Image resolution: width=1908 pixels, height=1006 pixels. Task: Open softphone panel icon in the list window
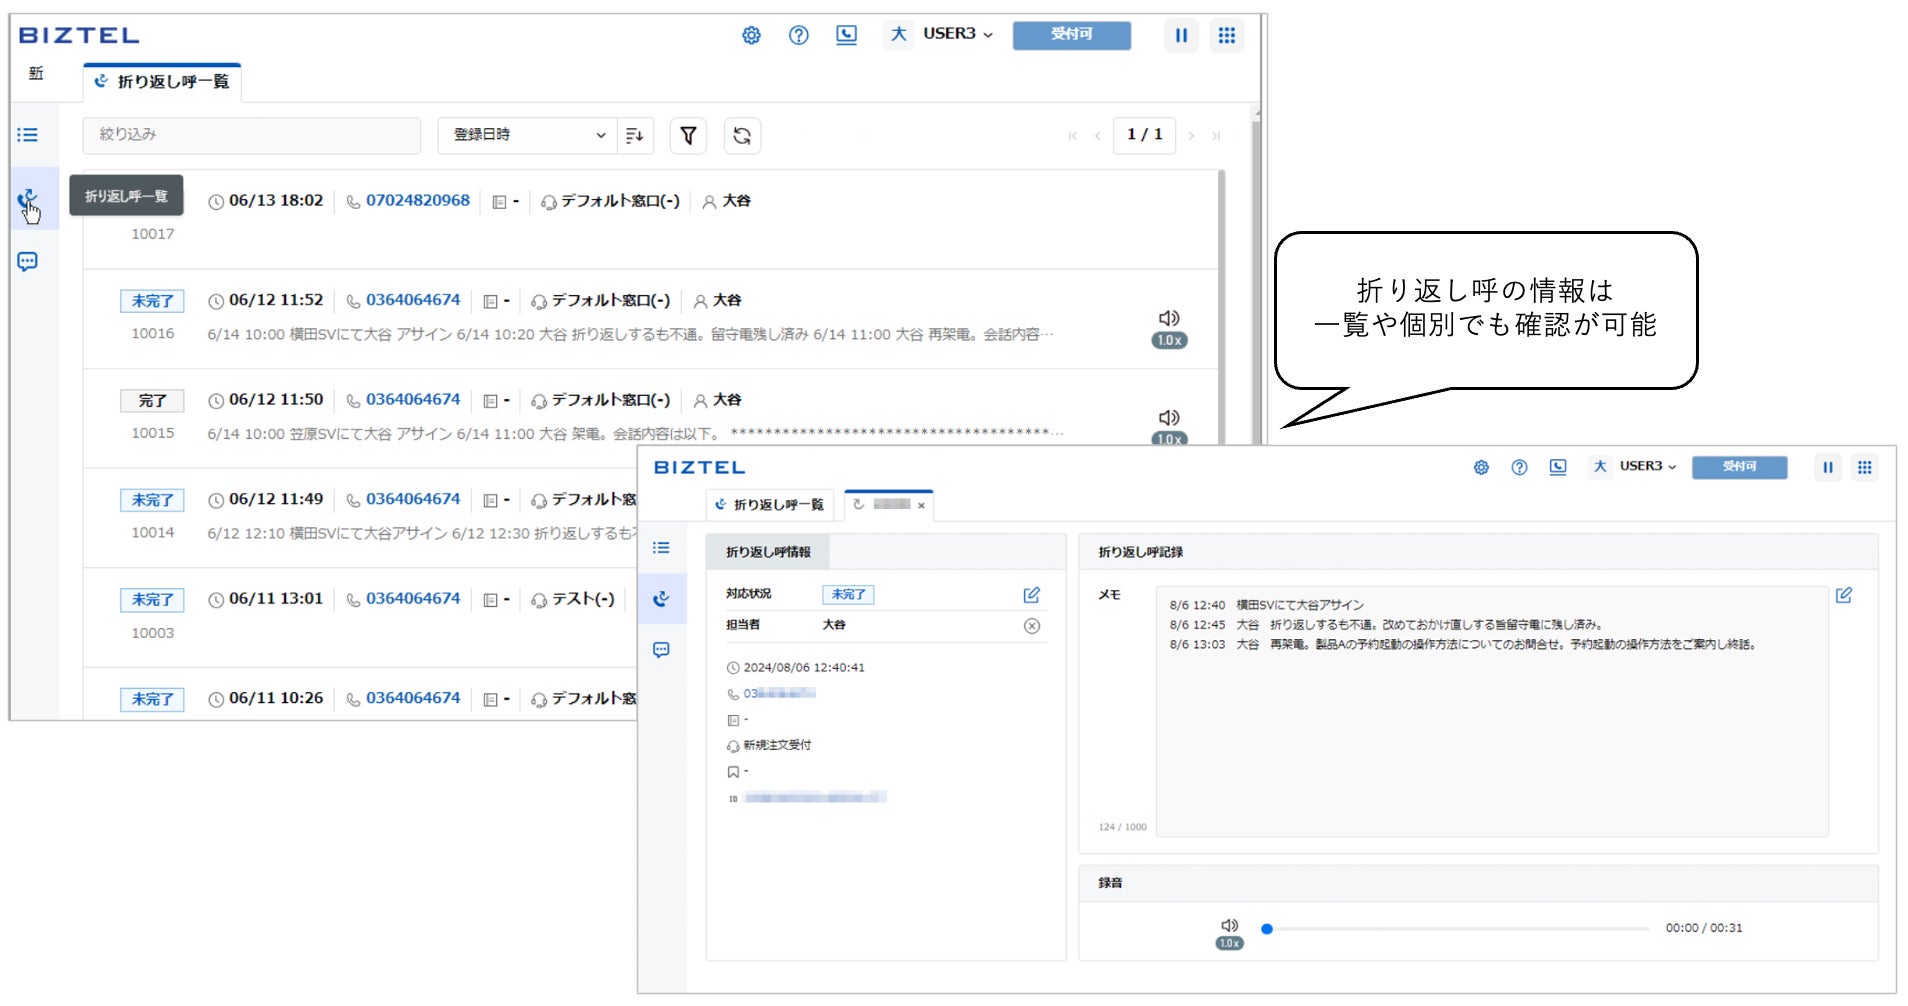click(846, 36)
